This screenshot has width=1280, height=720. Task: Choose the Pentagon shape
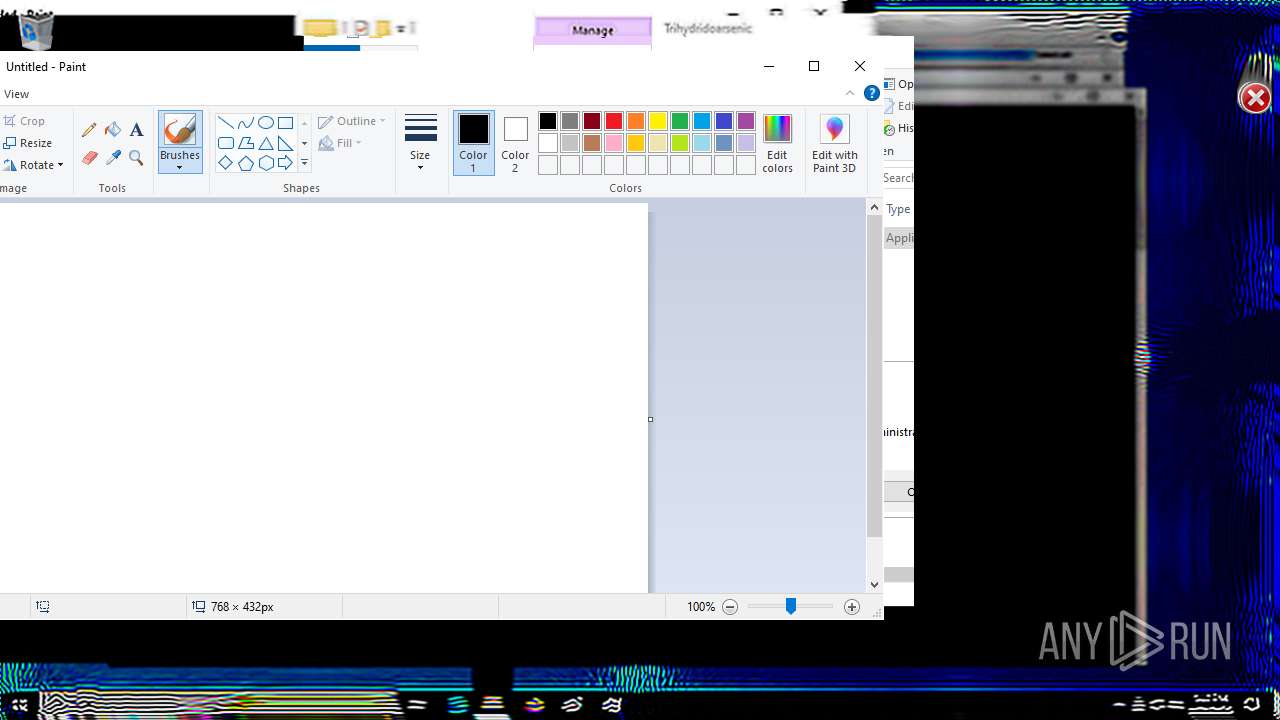coord(246,163)
